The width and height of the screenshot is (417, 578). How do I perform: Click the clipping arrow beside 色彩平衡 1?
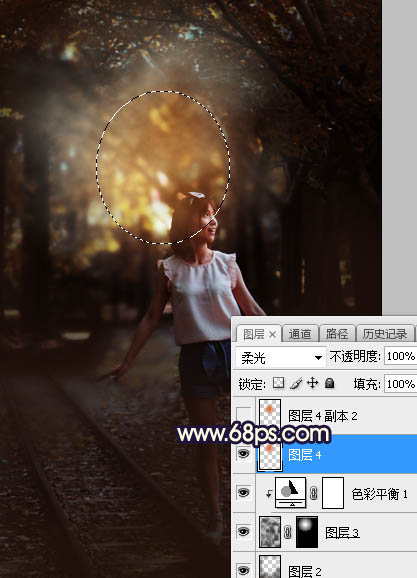(x=269, y=493)
